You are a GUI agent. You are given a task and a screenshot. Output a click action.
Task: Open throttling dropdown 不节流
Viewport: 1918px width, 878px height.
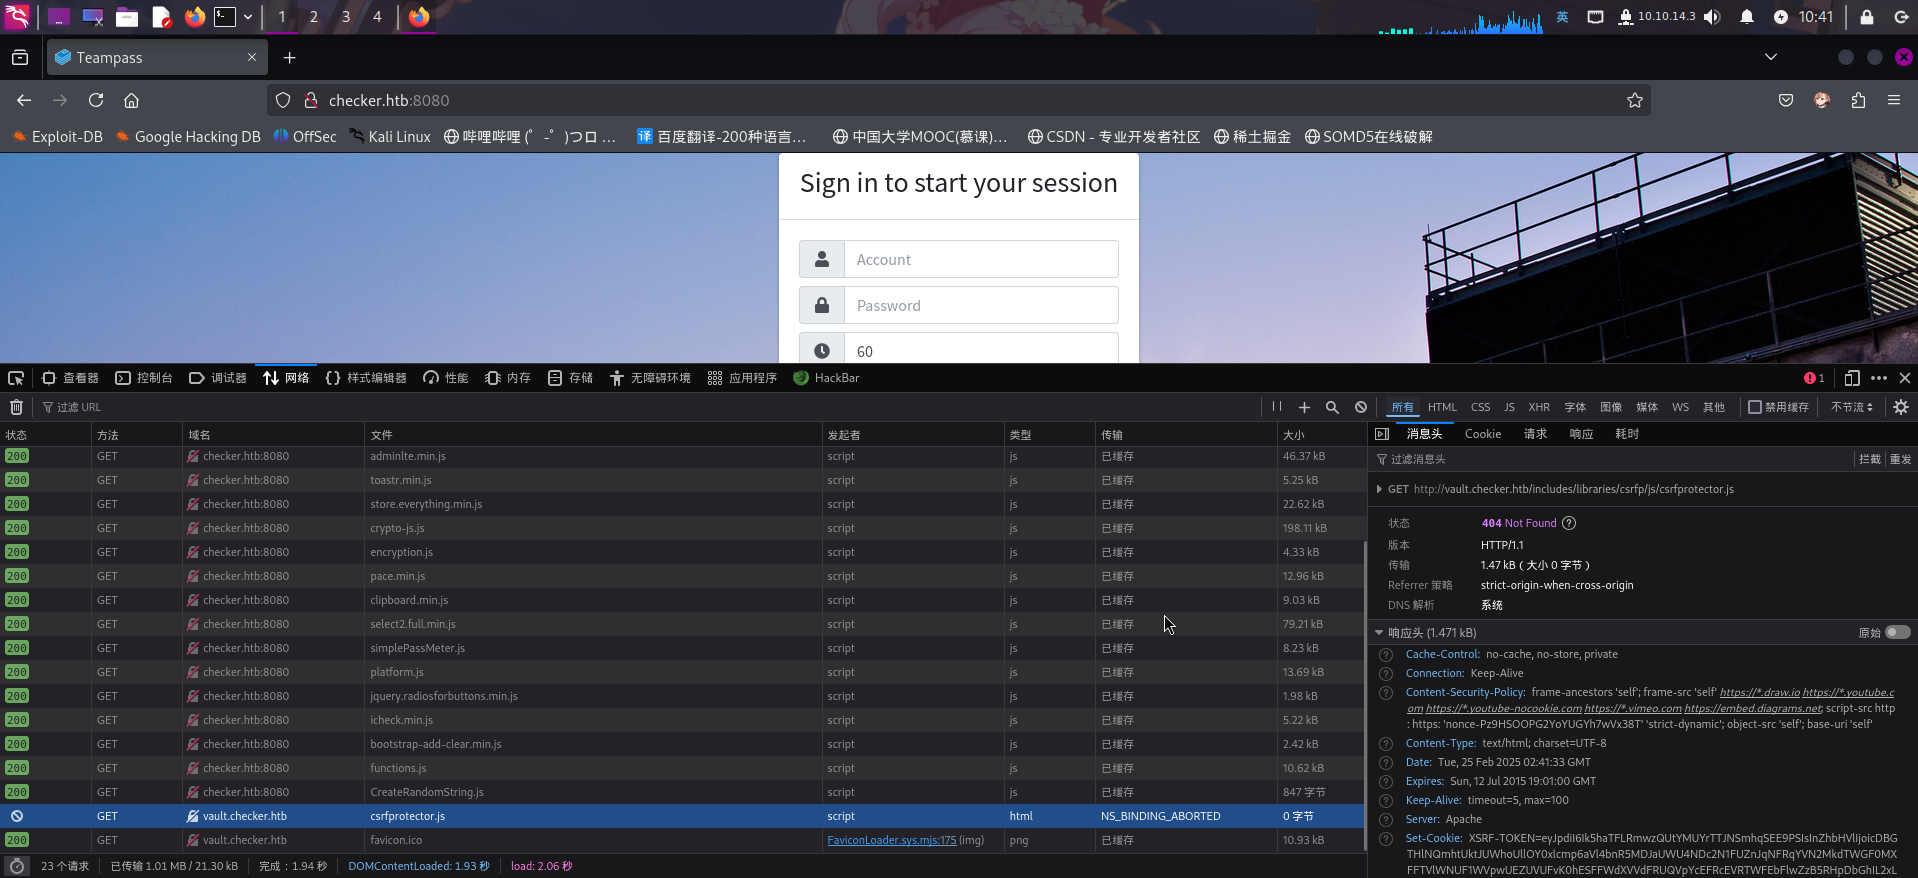pyautogui.click(x=1852, y=407)
